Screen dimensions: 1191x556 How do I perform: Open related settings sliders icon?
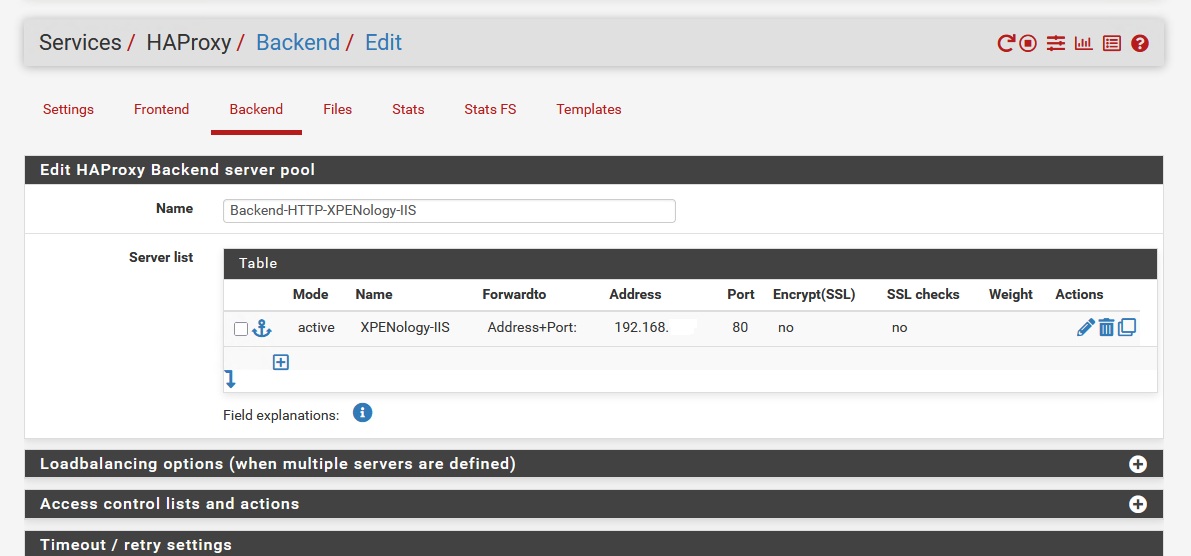click(x=1056, y=43)
